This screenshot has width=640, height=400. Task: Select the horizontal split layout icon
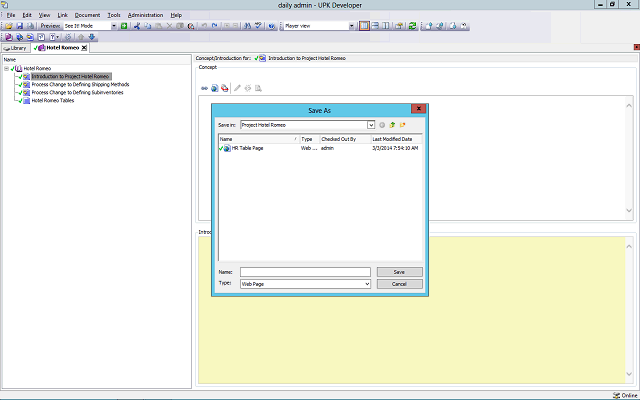point(375,26)
